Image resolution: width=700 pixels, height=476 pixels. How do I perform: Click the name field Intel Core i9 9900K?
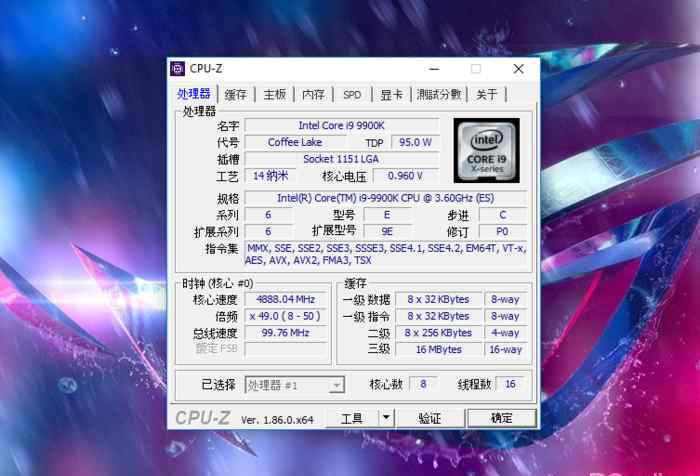pos(342,125)
